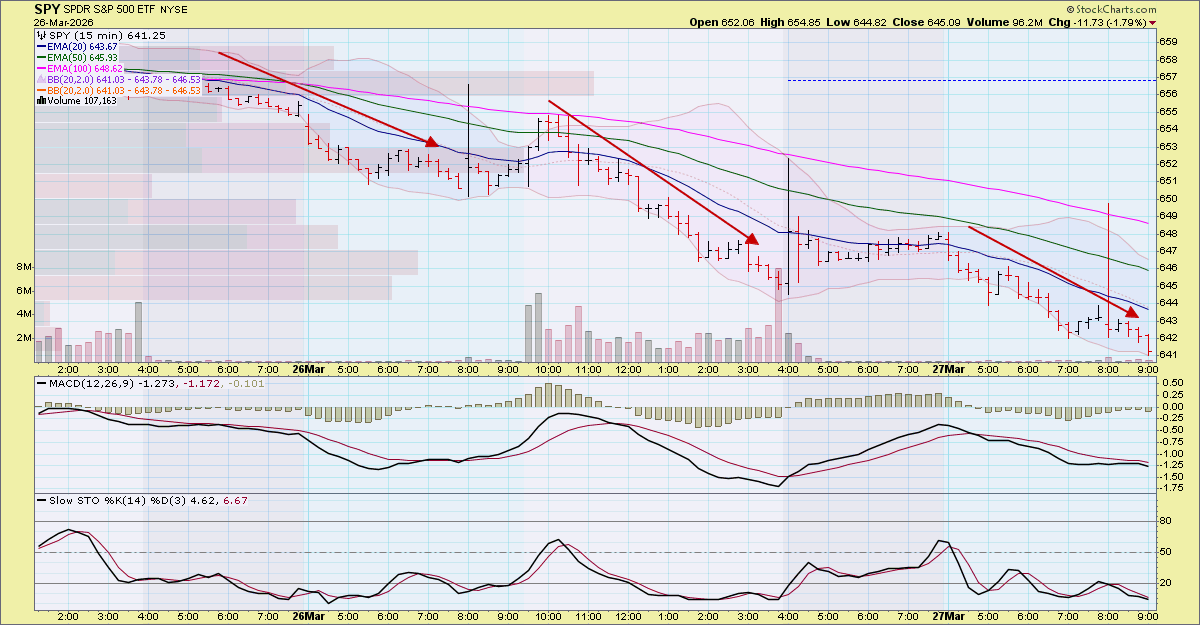Click the 655 price axis label
This screenshot has width=1200, height=625.
click(1167, 112)
